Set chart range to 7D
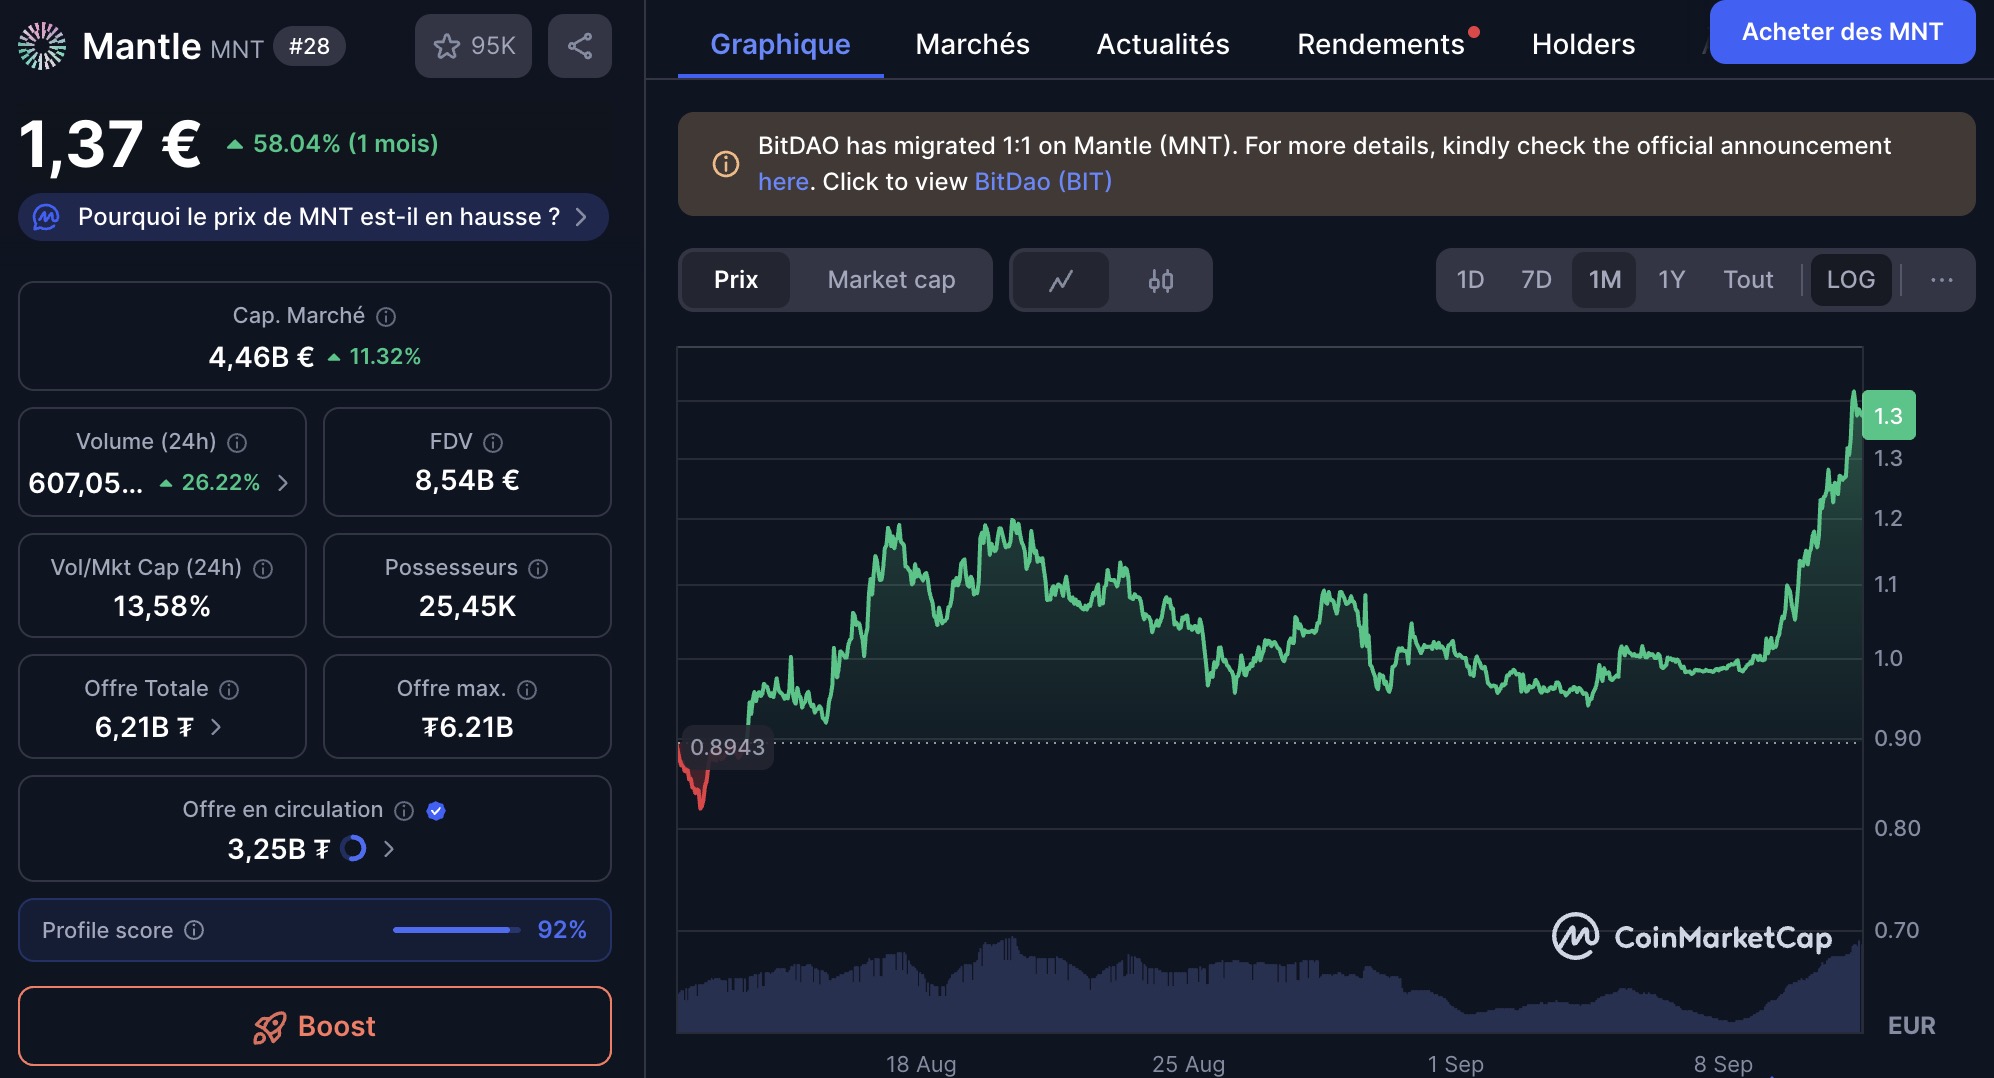The image size is (1994, 1078). pos(1536,280)
